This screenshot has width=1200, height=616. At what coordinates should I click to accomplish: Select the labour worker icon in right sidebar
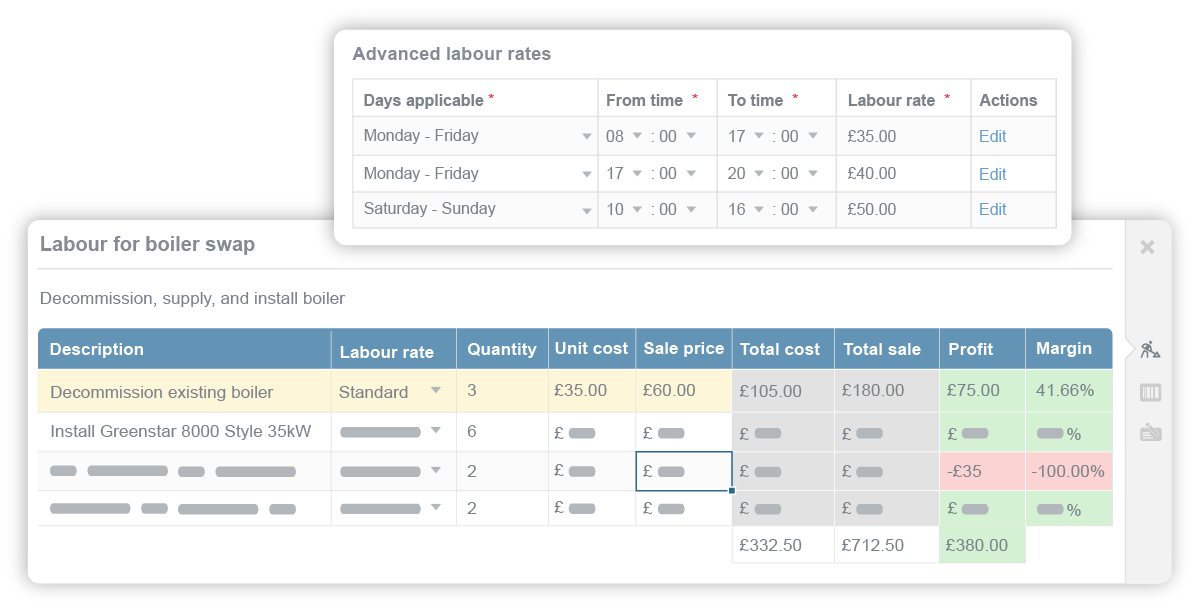point(1148,350)
